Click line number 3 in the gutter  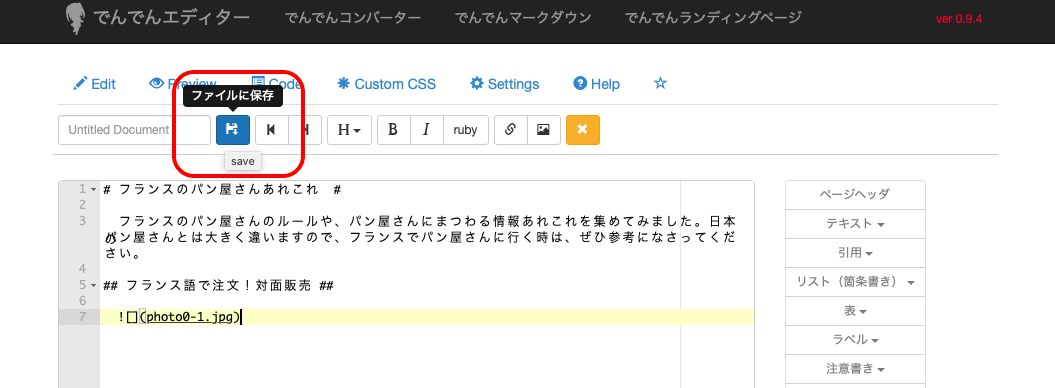[82, 221]
